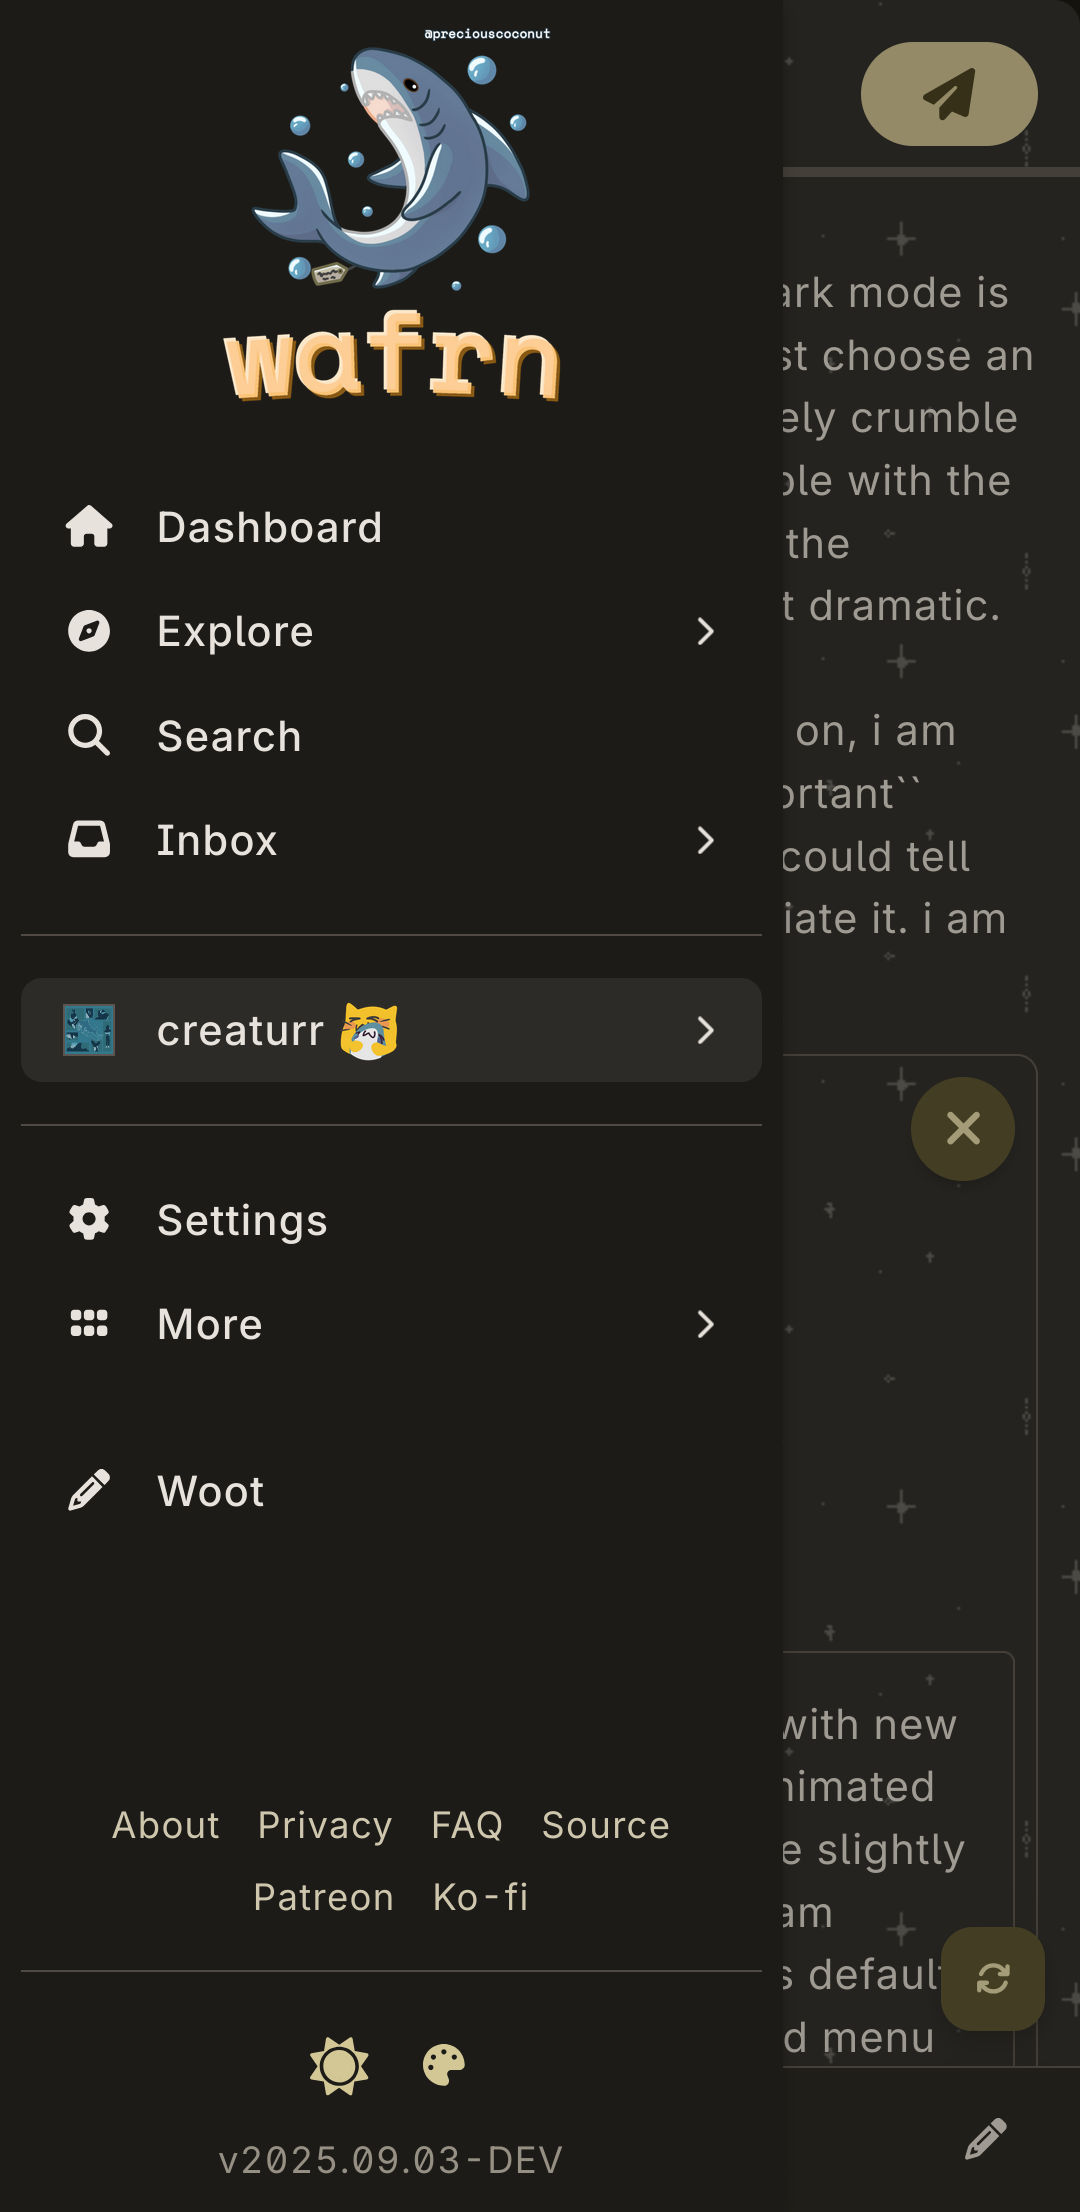Open the Privacy link
This screenshot has height=2212, width=1080.
pos(325,1825)
